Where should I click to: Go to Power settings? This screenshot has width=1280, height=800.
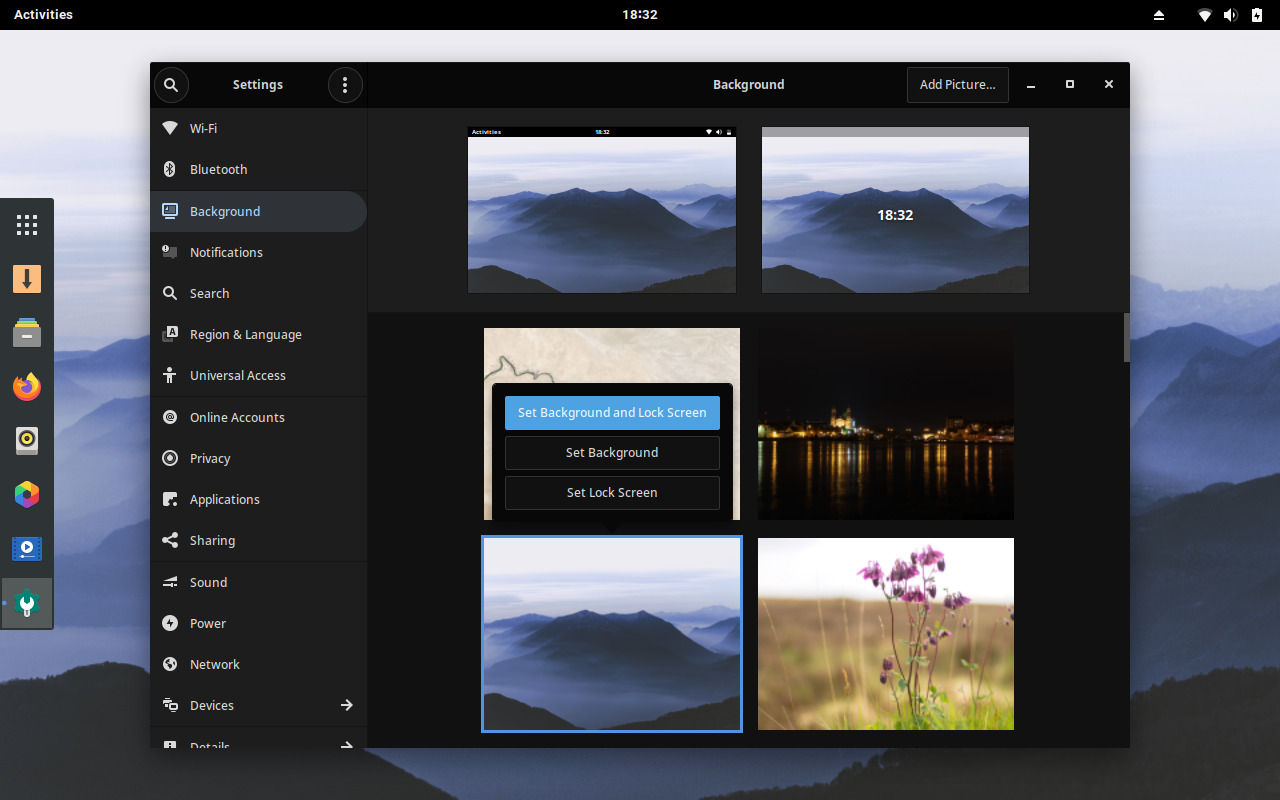(x=258, y=623)
